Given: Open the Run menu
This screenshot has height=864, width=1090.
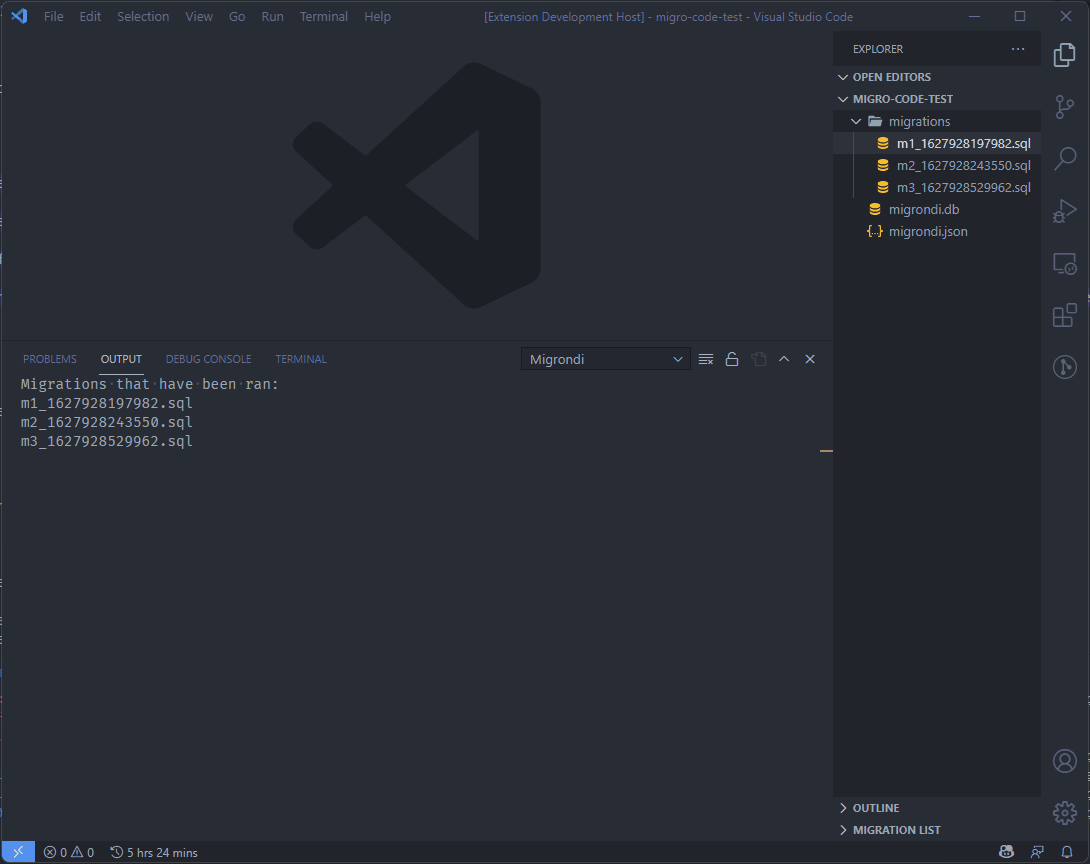Looking at the screenshot, I should tap(272, 16).
